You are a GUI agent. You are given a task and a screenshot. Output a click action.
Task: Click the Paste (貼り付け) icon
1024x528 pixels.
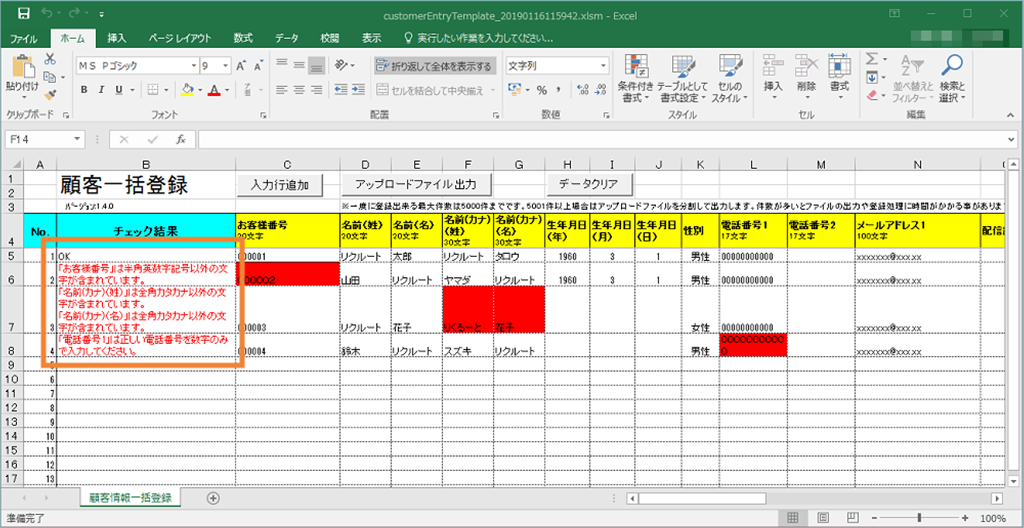[22, 70]
